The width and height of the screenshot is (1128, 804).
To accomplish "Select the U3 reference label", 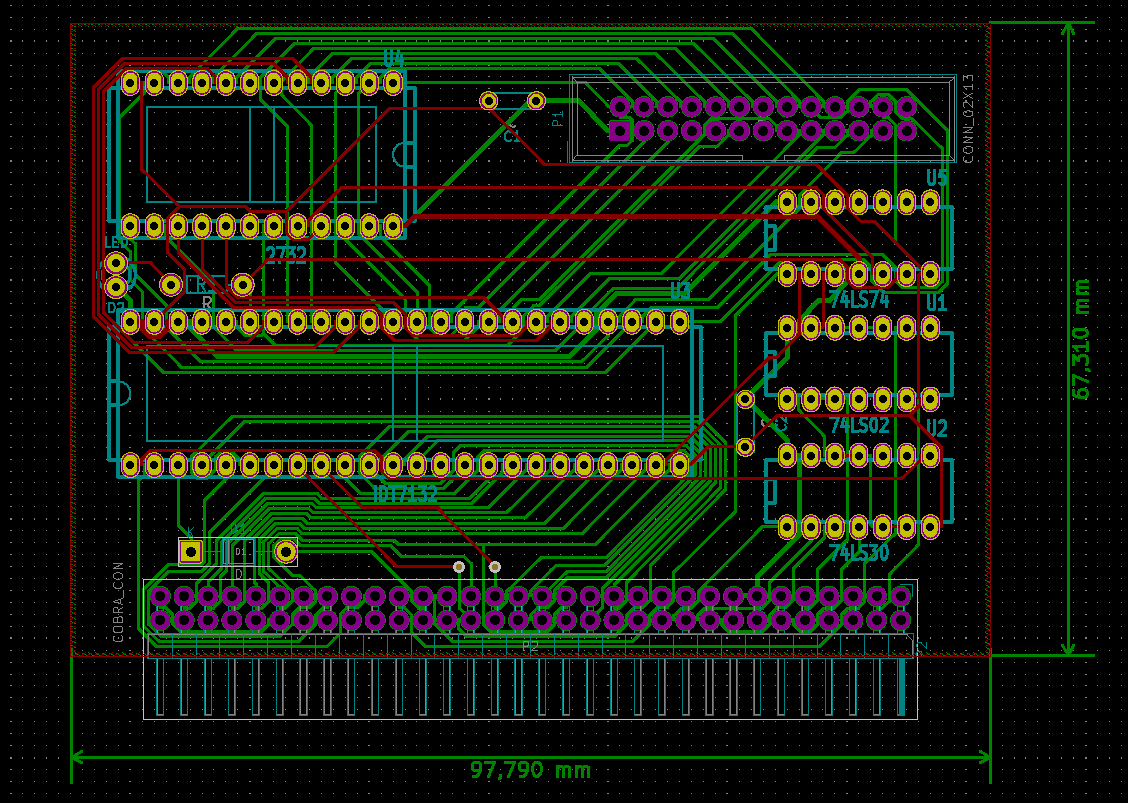I will [681, 291].
